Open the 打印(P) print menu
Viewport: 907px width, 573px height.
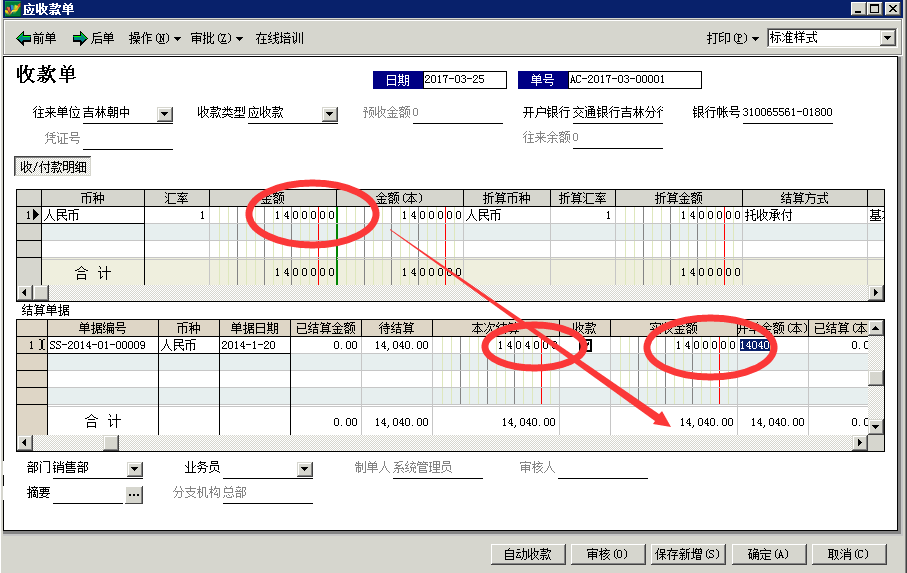[732, 38]
